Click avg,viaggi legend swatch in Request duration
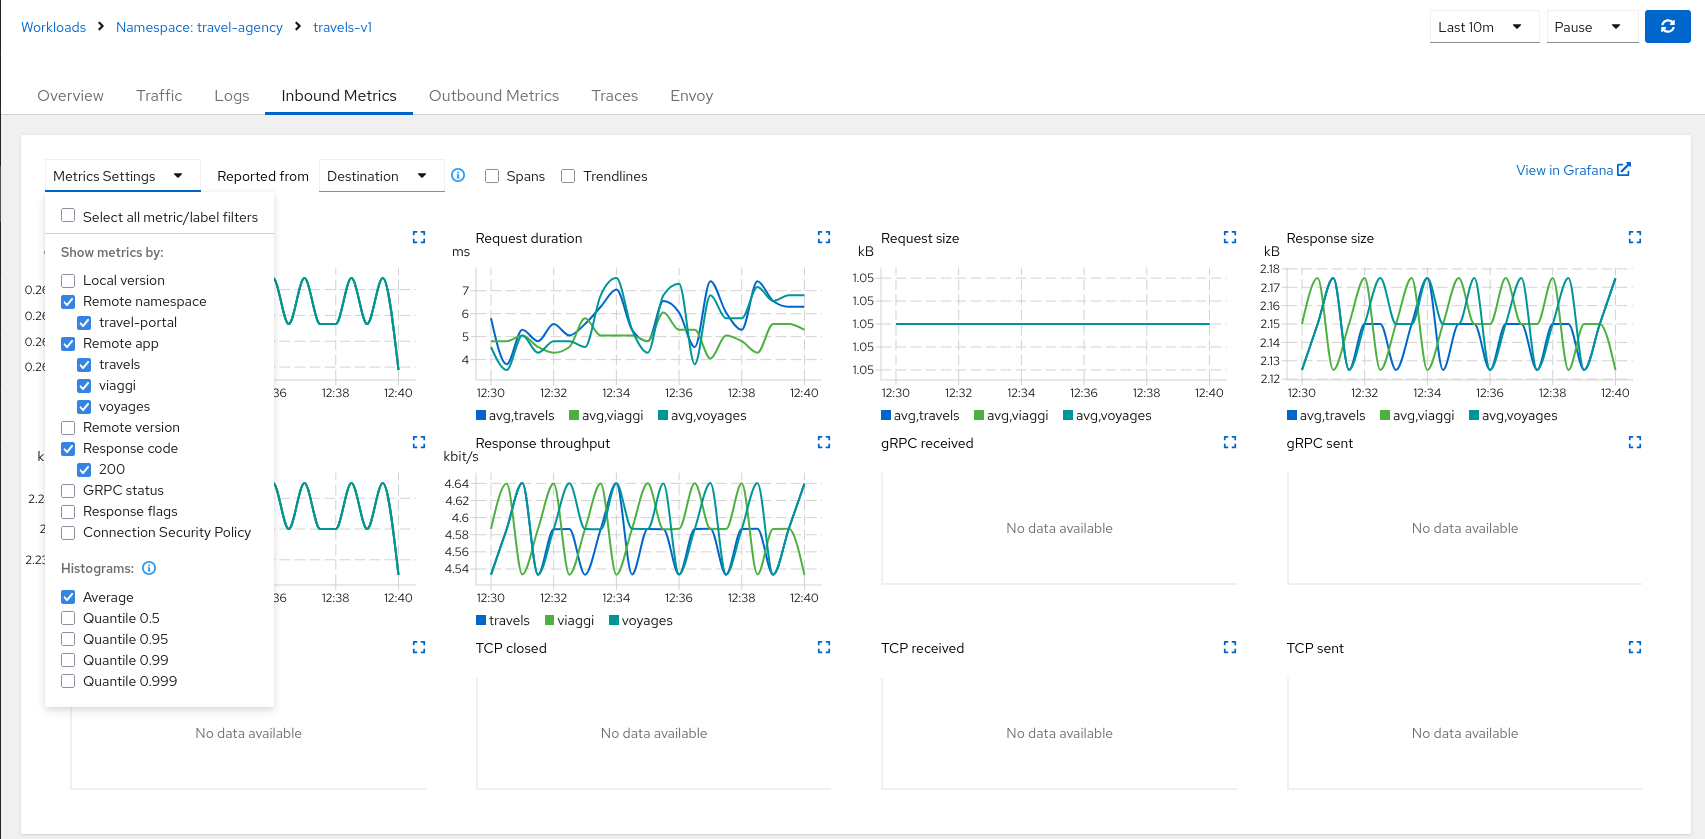 click(574, 416)
